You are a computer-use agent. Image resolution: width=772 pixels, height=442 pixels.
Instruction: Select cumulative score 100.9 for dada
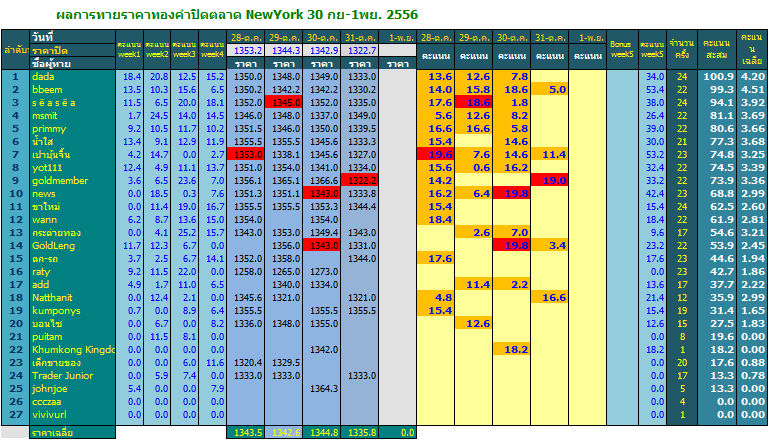pyautogui.click(x=716, y=77)
